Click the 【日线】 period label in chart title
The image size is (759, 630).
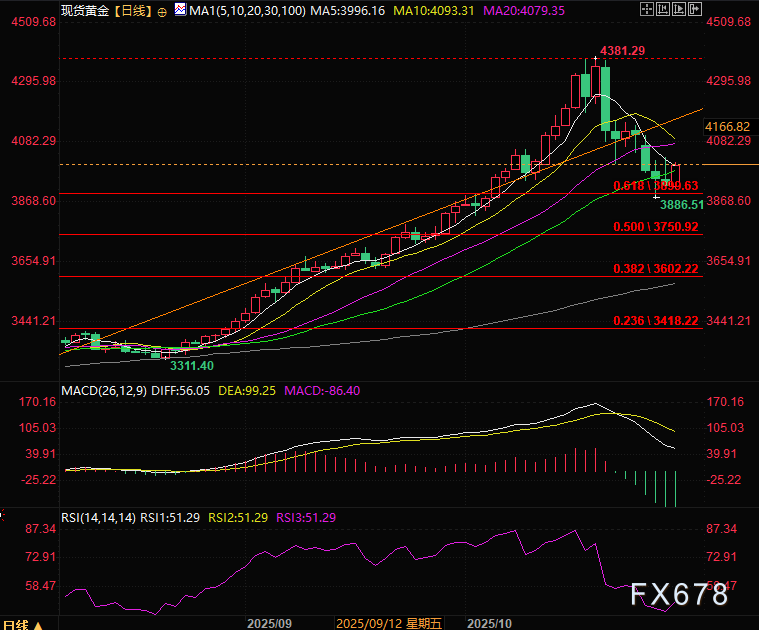coord(131,11)
